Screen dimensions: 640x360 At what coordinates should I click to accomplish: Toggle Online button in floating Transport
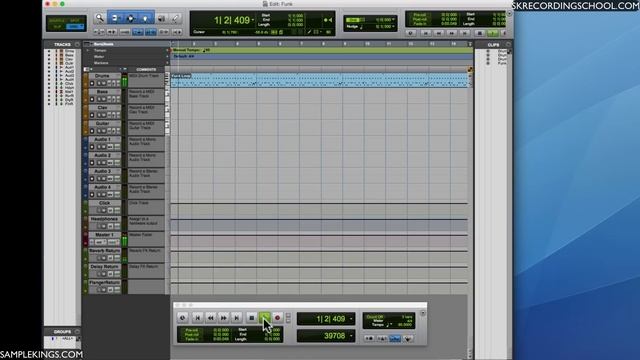coord(182,318)
